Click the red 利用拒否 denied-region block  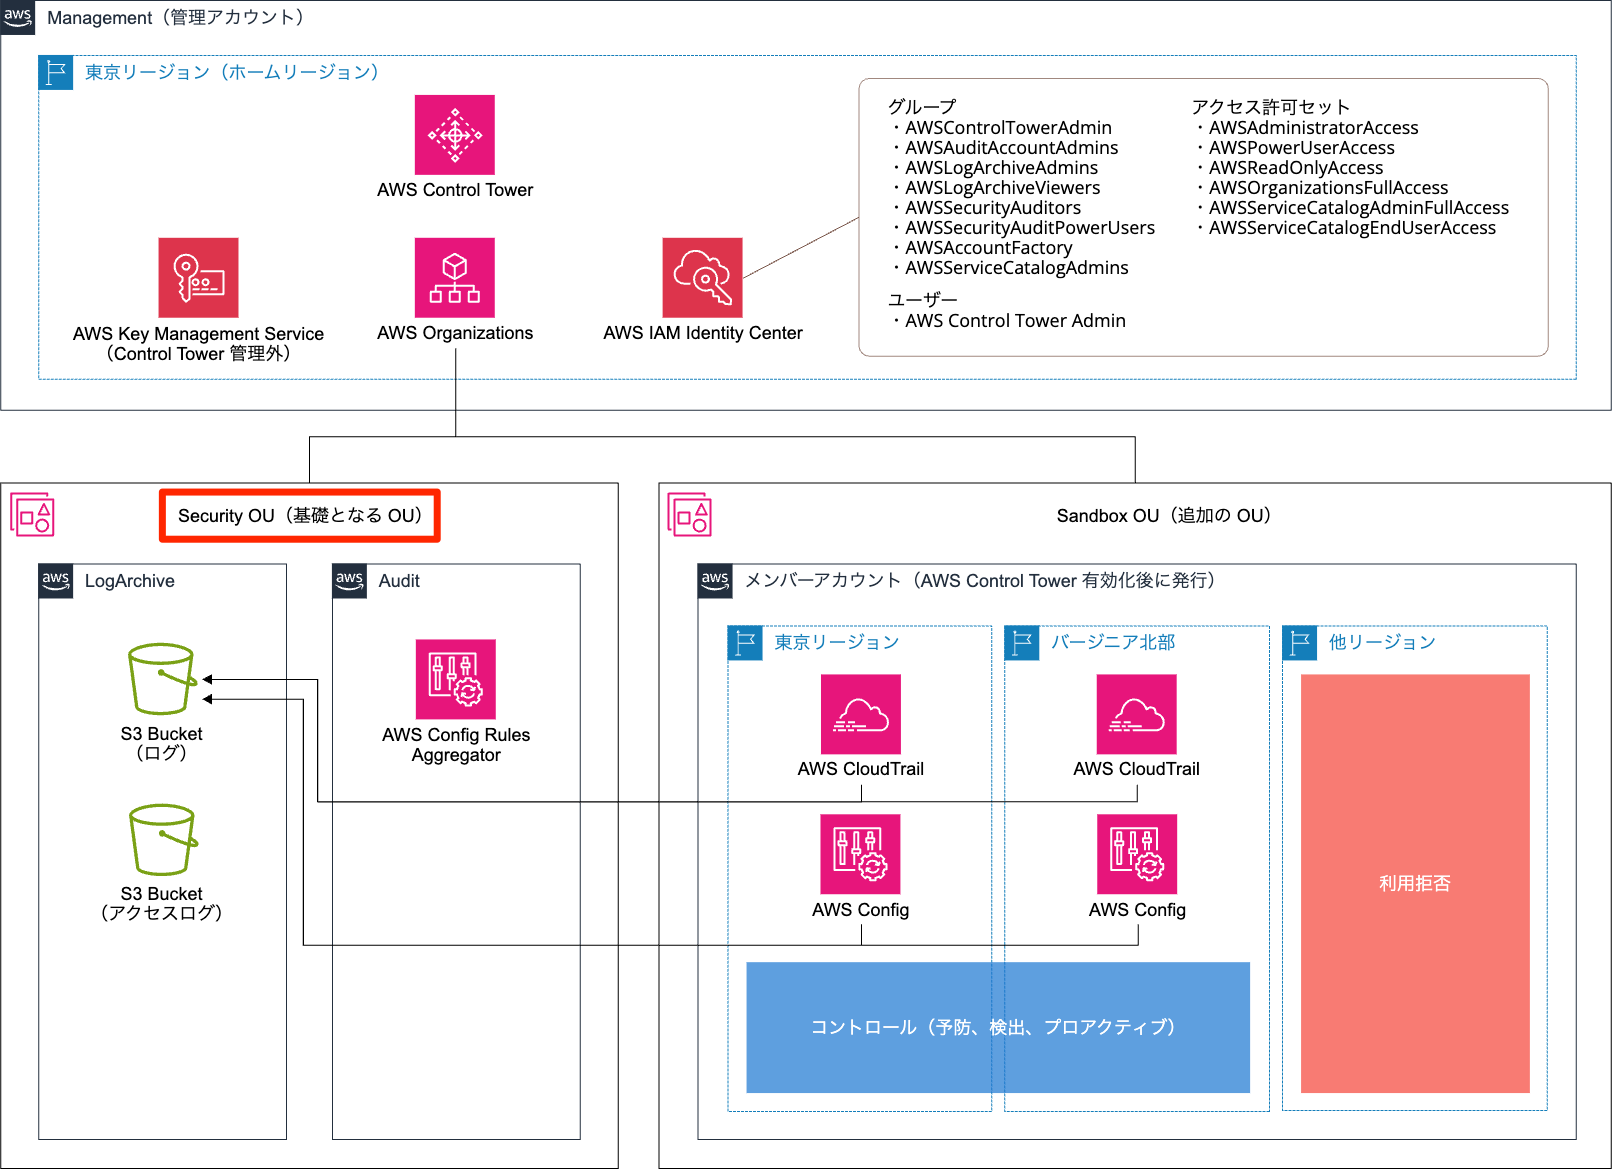tap(1413, 883)
